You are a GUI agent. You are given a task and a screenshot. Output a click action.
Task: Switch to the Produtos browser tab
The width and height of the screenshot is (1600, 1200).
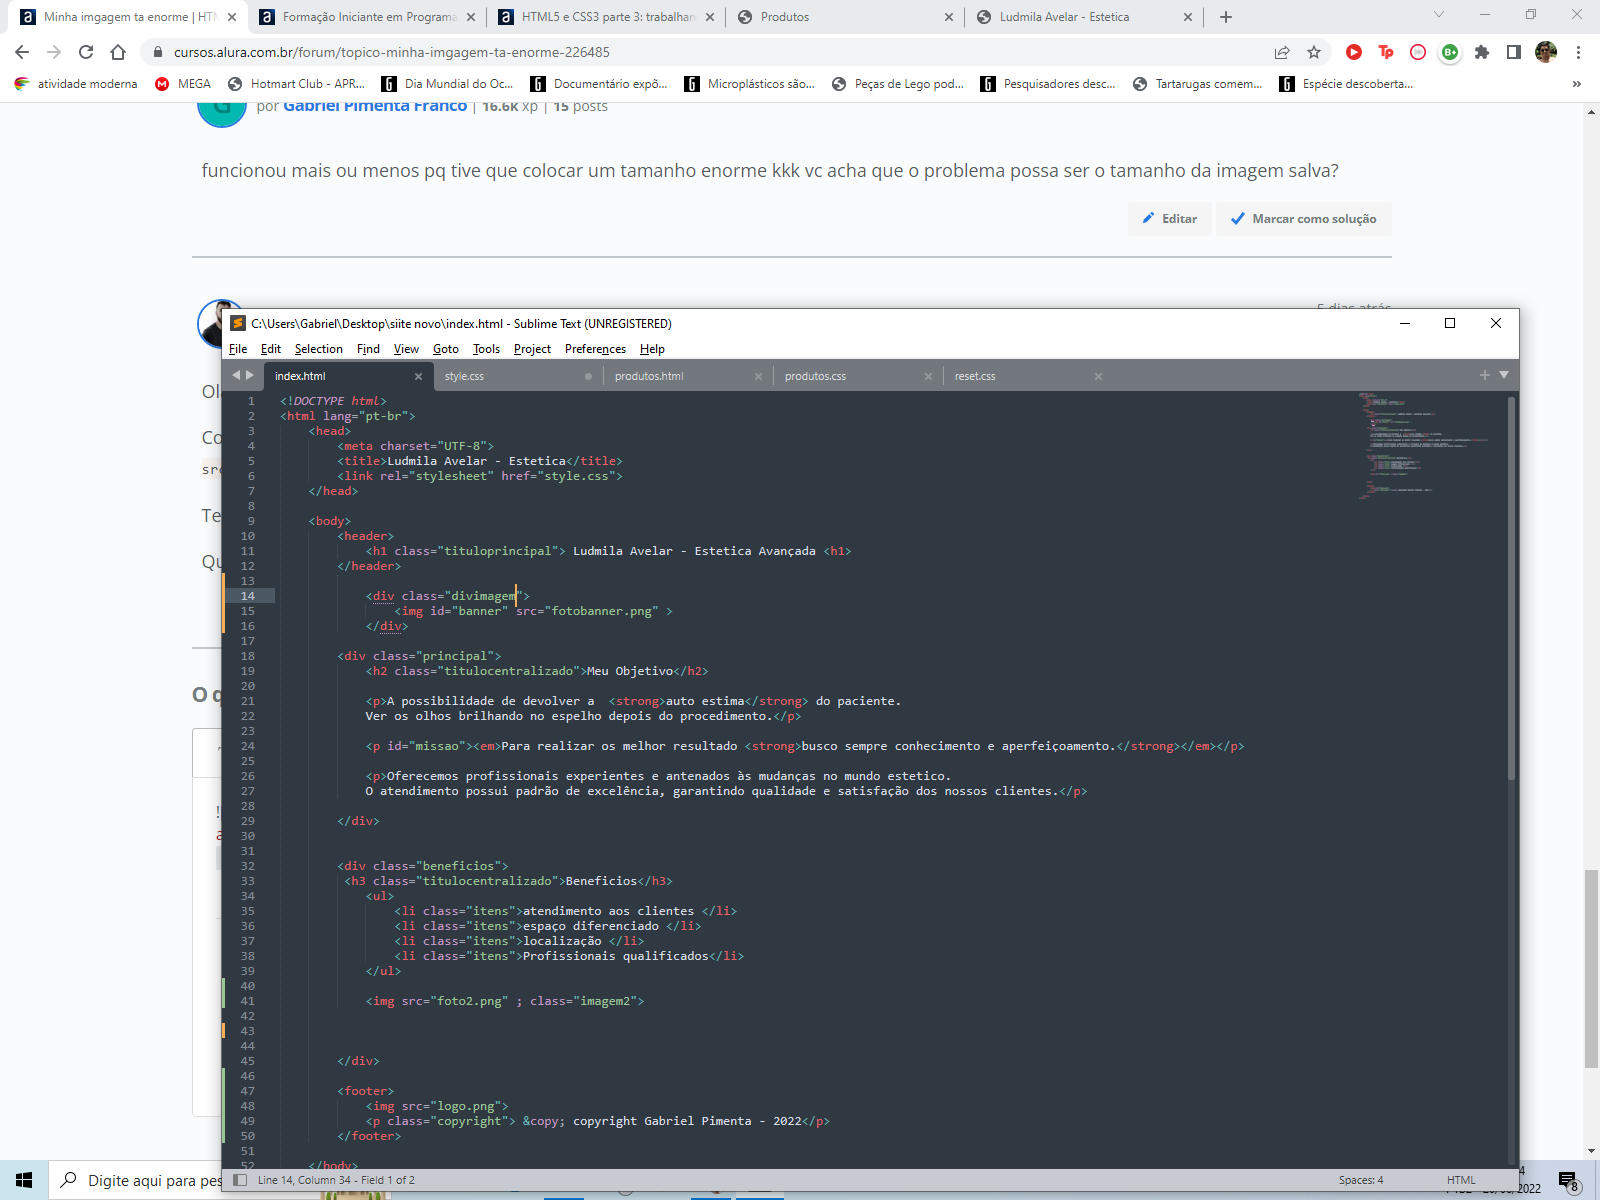click(845, 17)
